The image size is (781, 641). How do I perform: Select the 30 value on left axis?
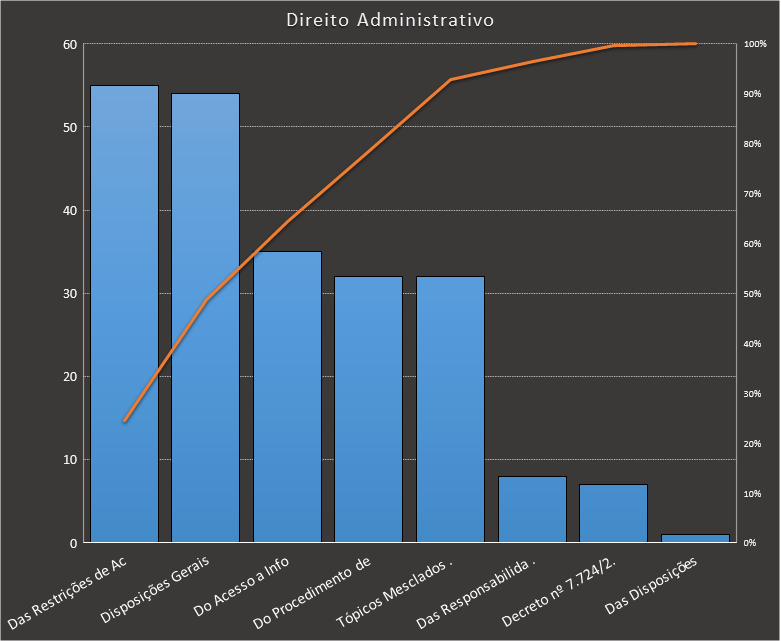(x=69, y=294)
